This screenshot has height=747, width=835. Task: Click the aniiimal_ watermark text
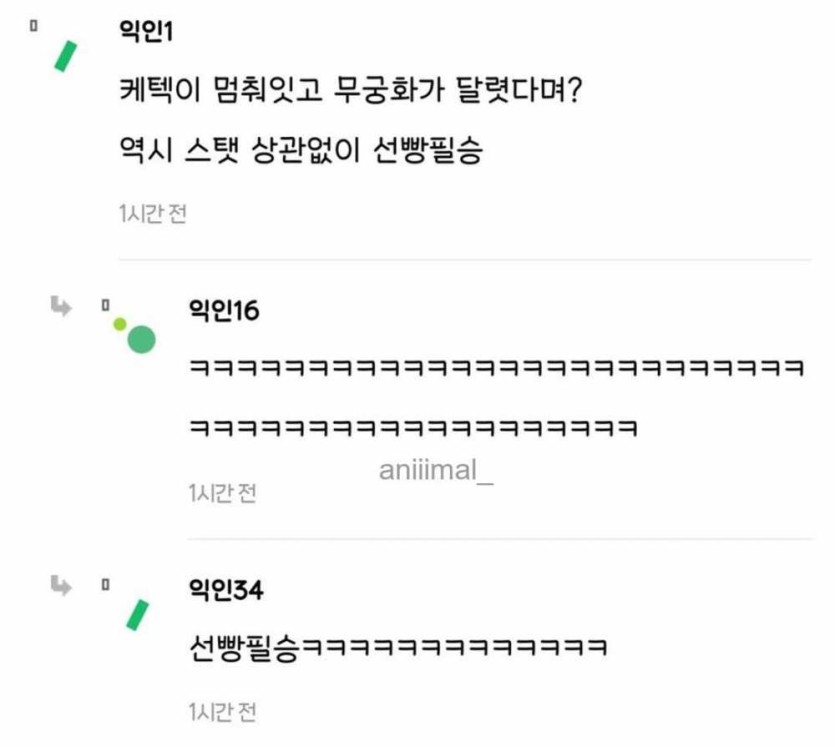[436, 470]
